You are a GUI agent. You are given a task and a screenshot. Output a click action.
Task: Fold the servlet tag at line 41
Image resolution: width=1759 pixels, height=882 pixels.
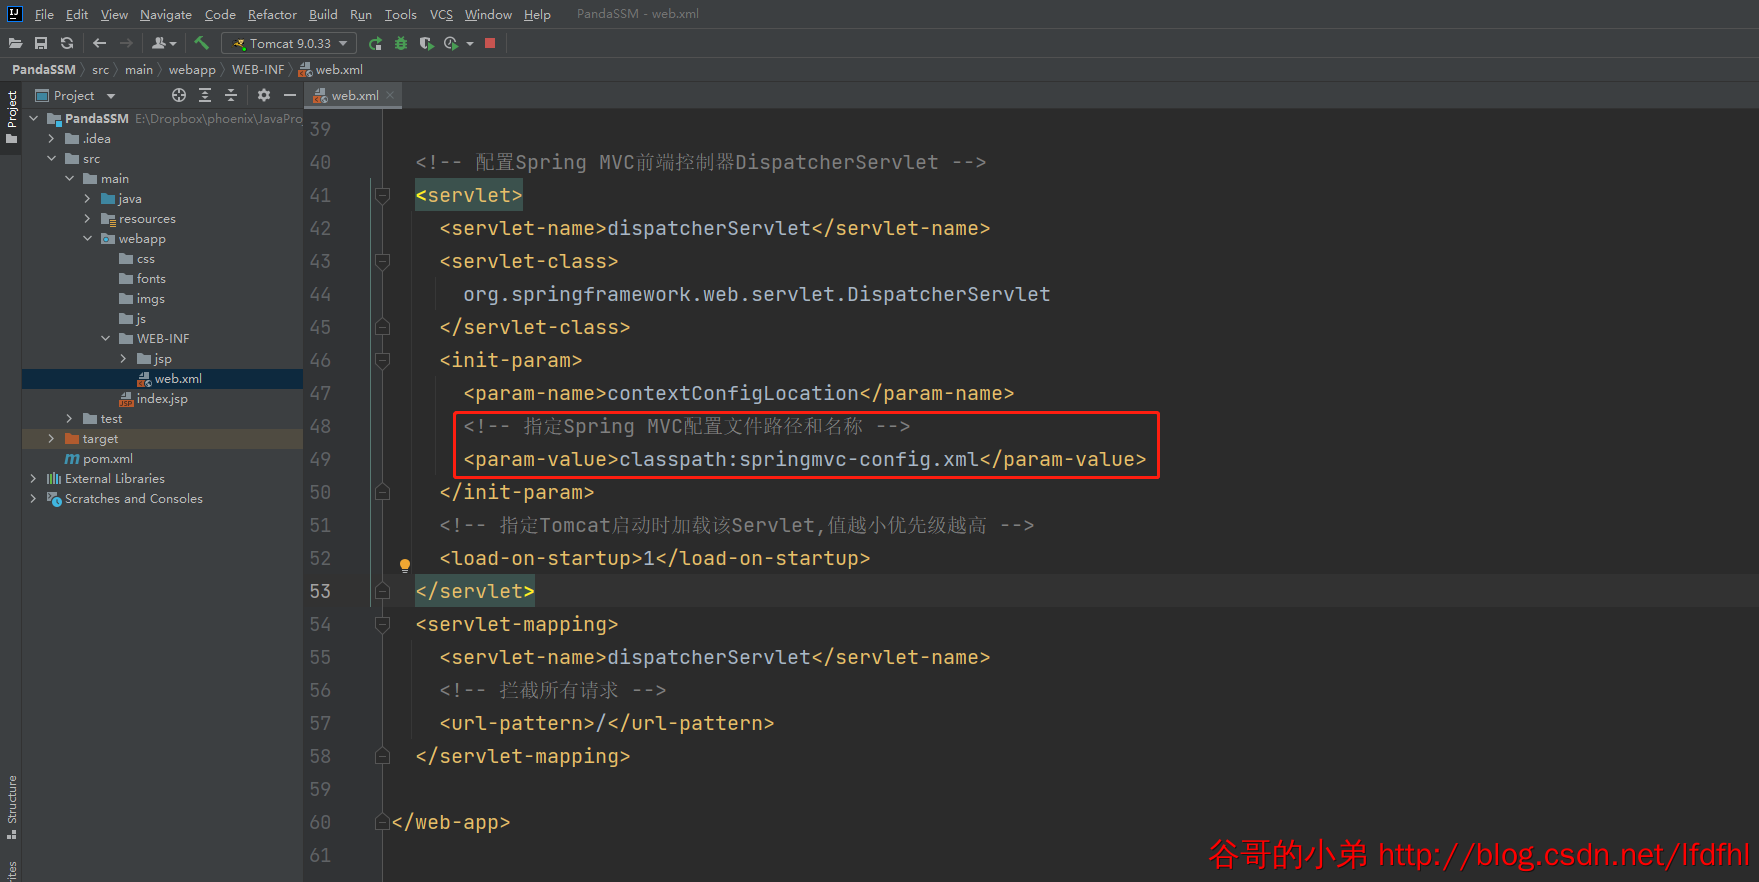tap(382, 195)
